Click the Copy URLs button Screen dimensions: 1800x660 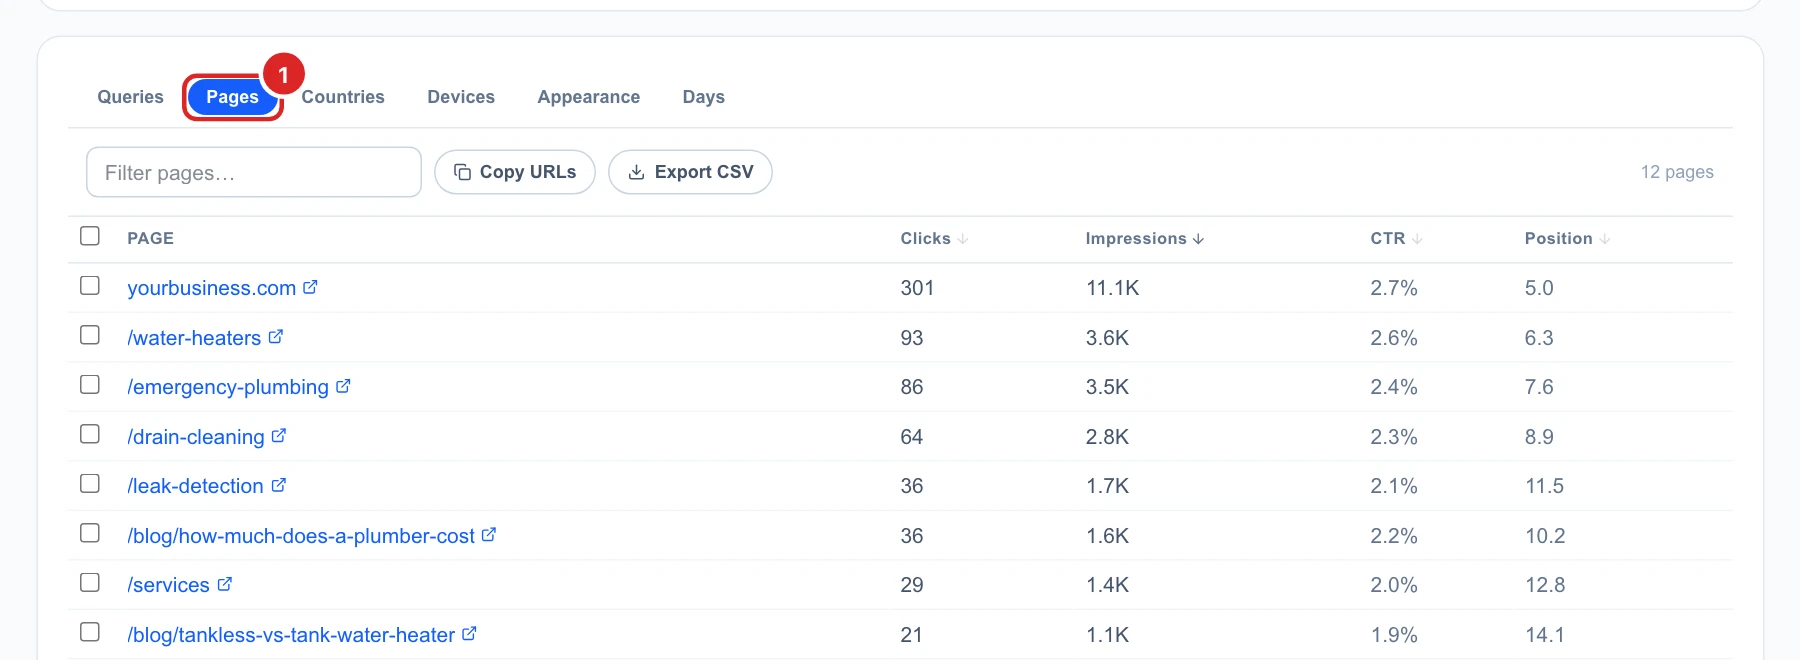coord(515,172)
